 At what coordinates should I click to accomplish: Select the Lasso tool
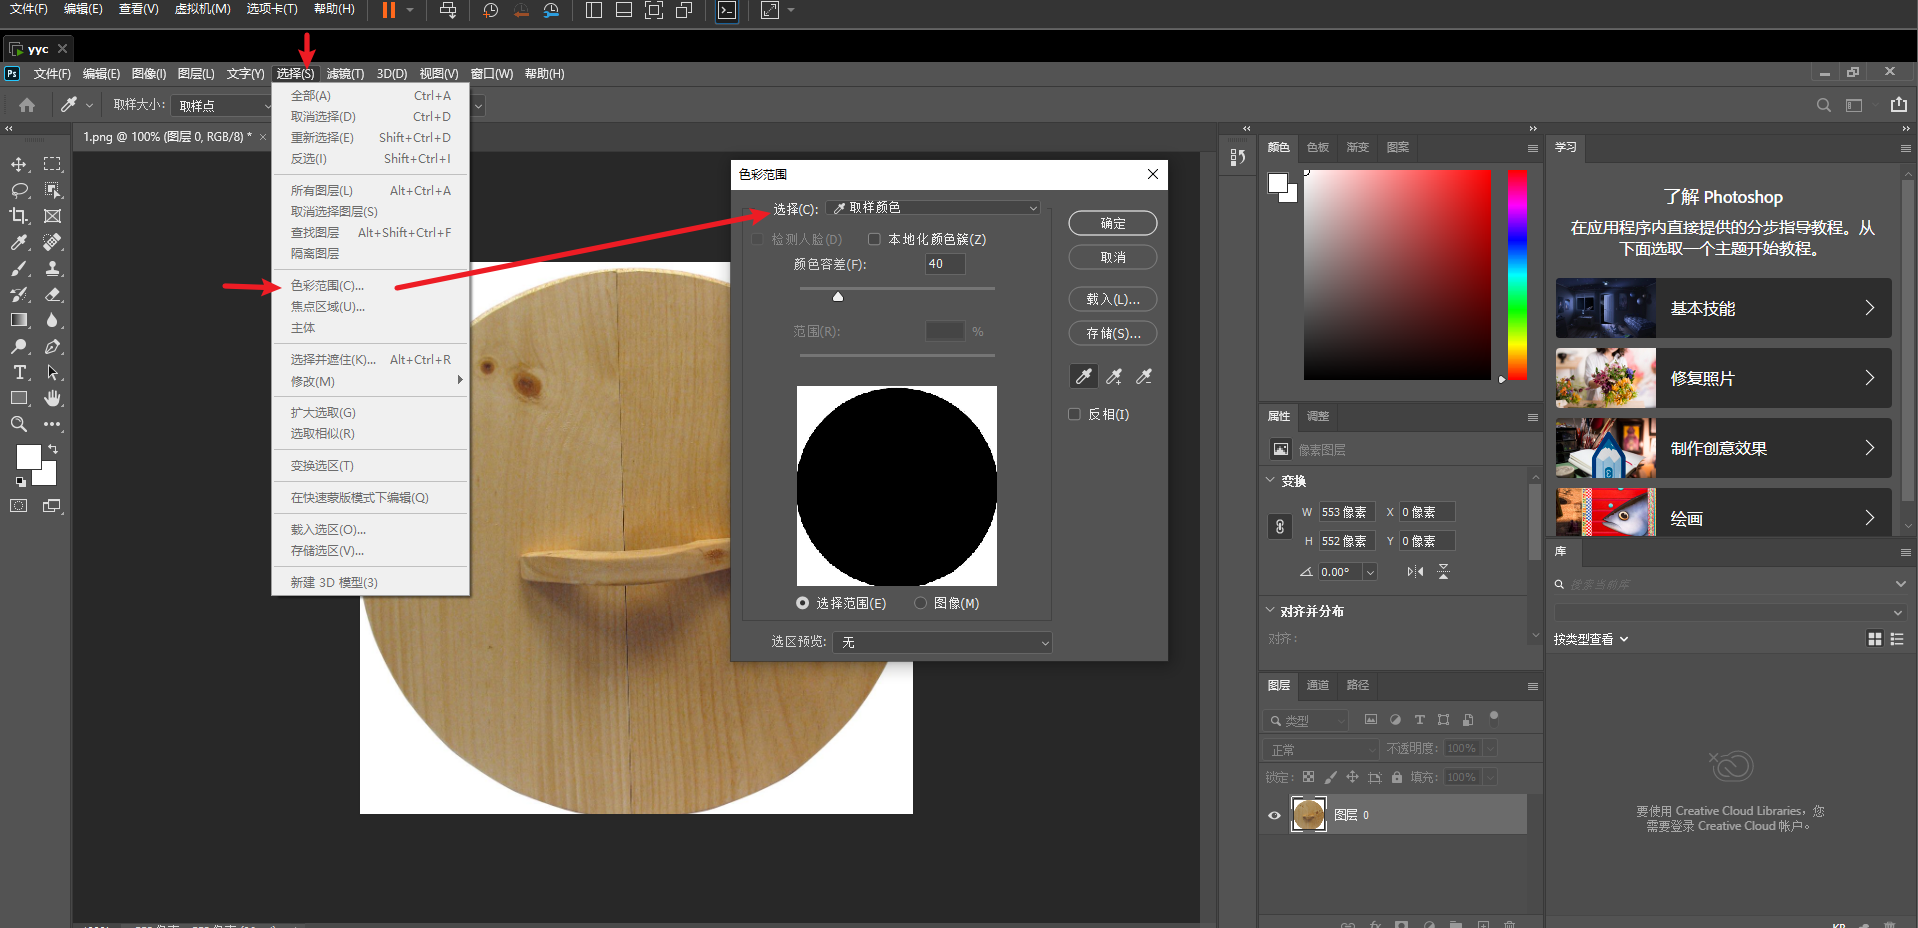[19, 190]
